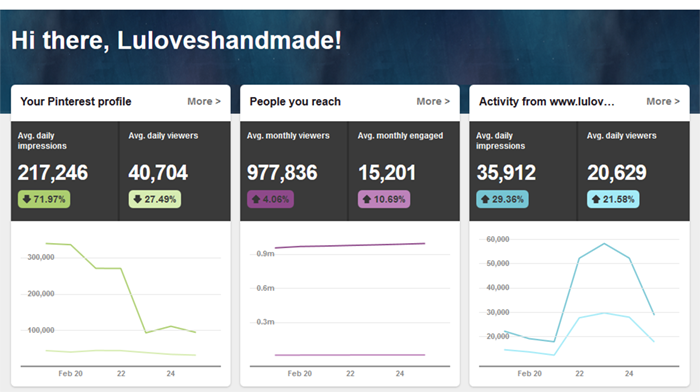700x392 pixels.
Task: Click the 100,000 axis label
Action: pyautogui.click(x=41, y=330)
